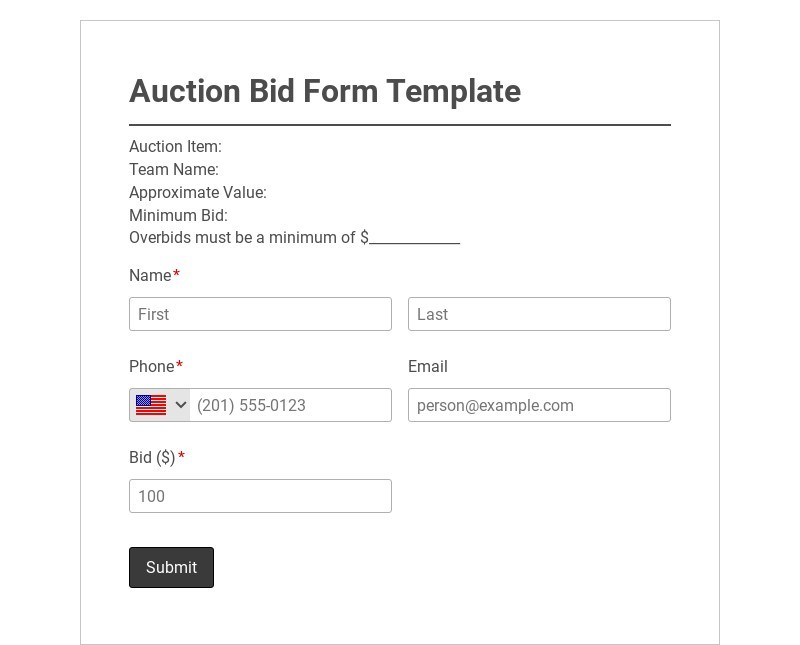Click the Minimum Bid text line
This screenshot has width=800, height=645.
(x=178, y=215)
